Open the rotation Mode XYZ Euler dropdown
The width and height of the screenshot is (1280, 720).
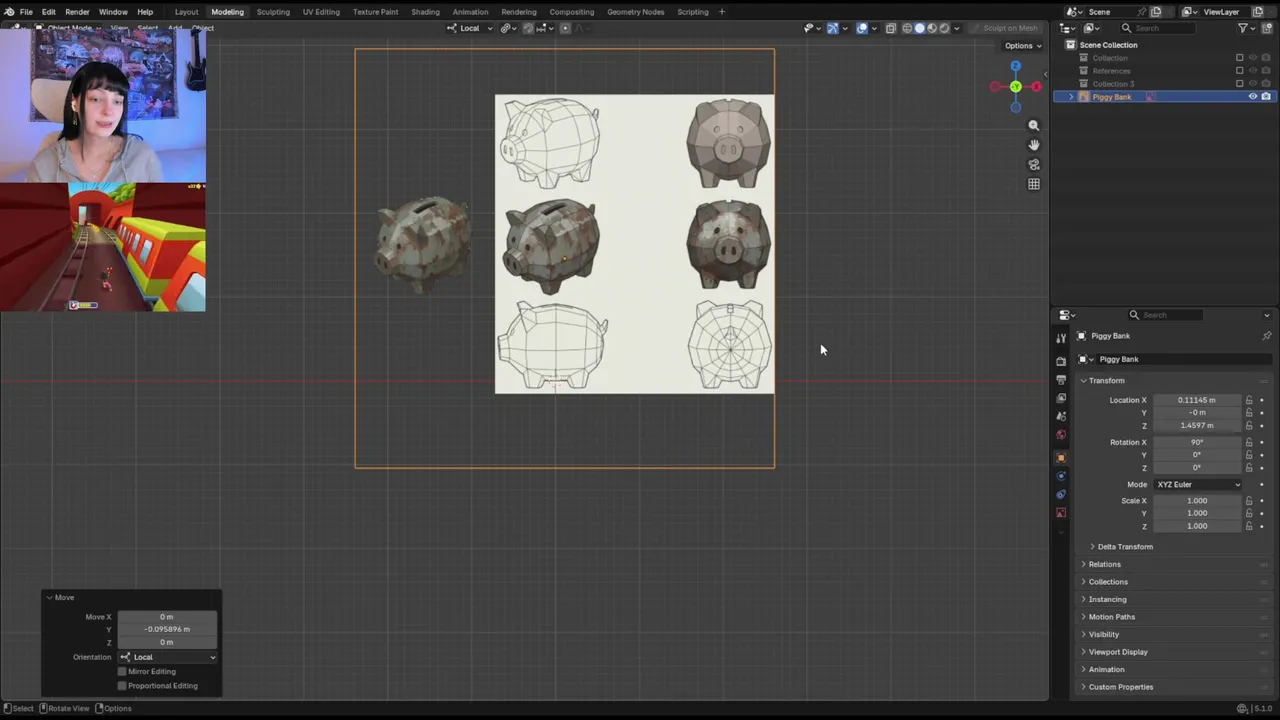pos(1197,485)
